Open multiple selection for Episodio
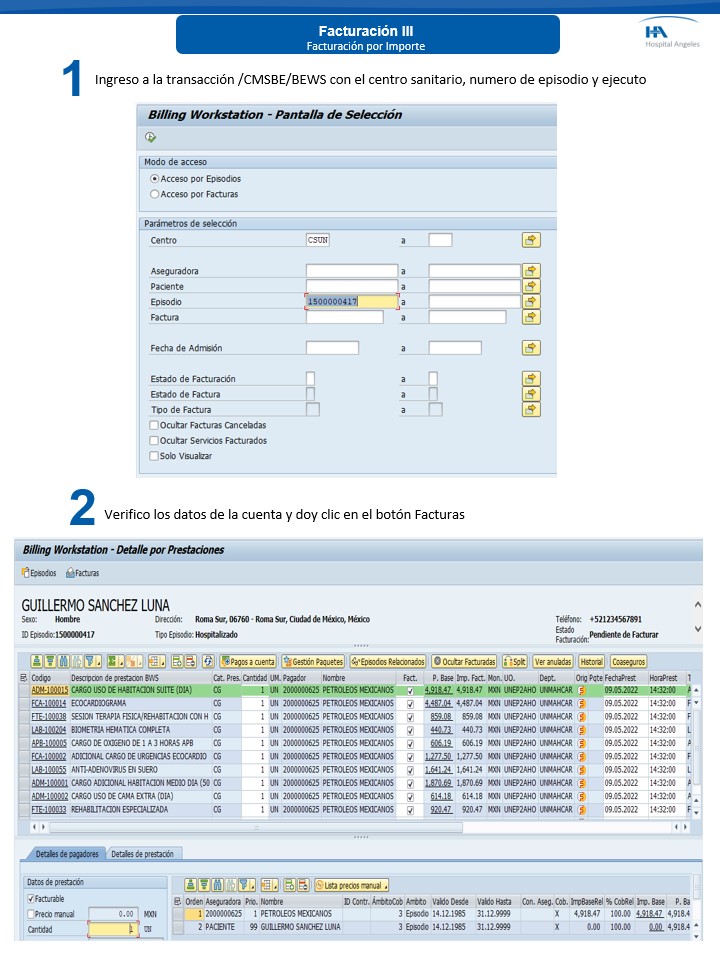The height and width of the screenshot is (960, 720). click(531, 302)
